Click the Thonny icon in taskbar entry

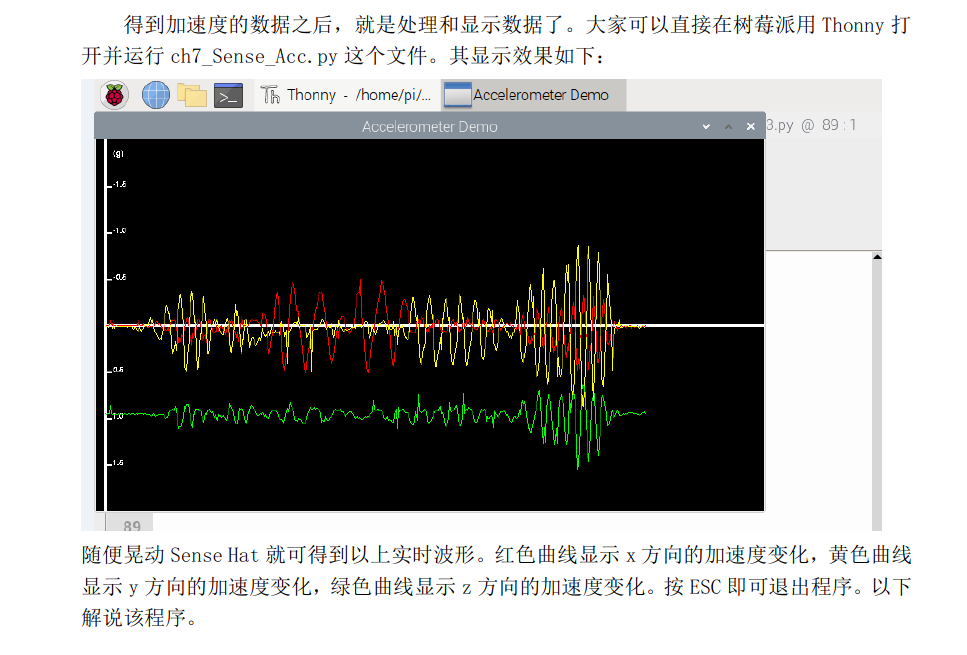270,95
